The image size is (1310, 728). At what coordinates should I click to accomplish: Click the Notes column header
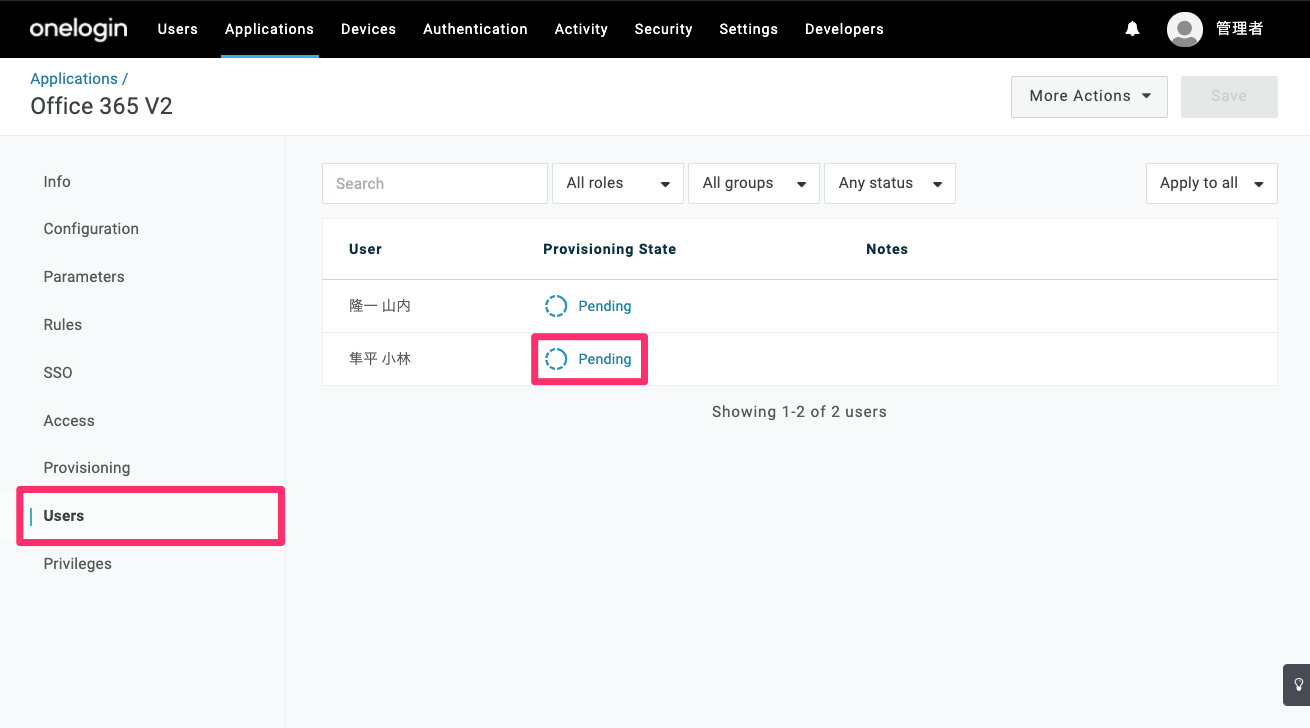(x=887, y=249)
